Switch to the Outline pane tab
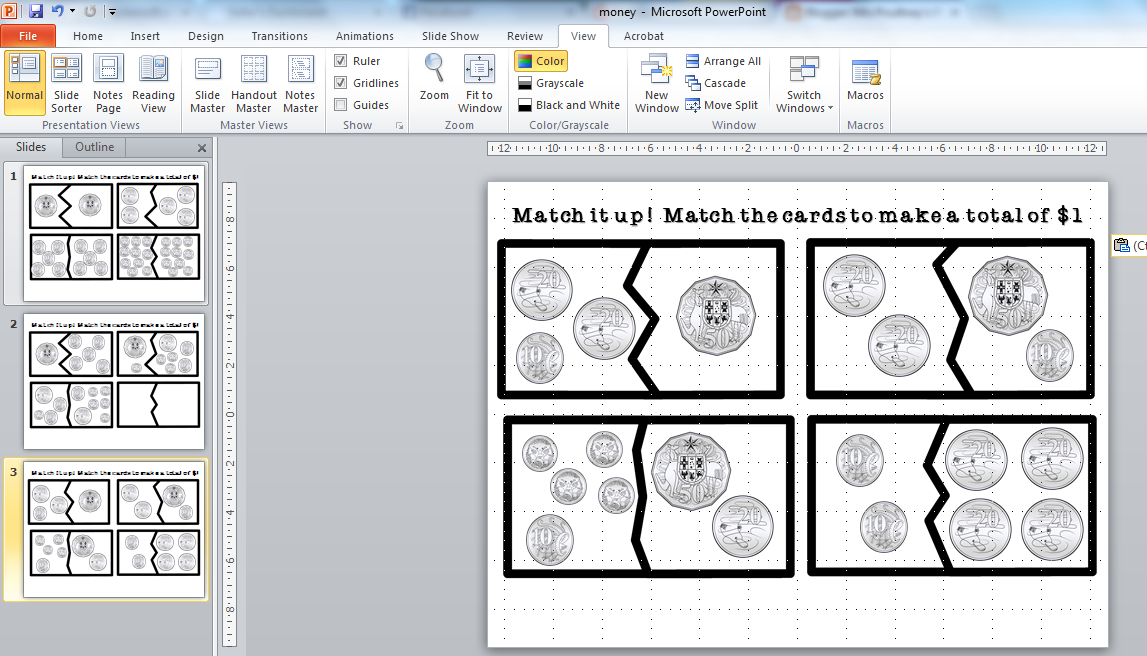The image size is (1147, 656). (94, 147)
